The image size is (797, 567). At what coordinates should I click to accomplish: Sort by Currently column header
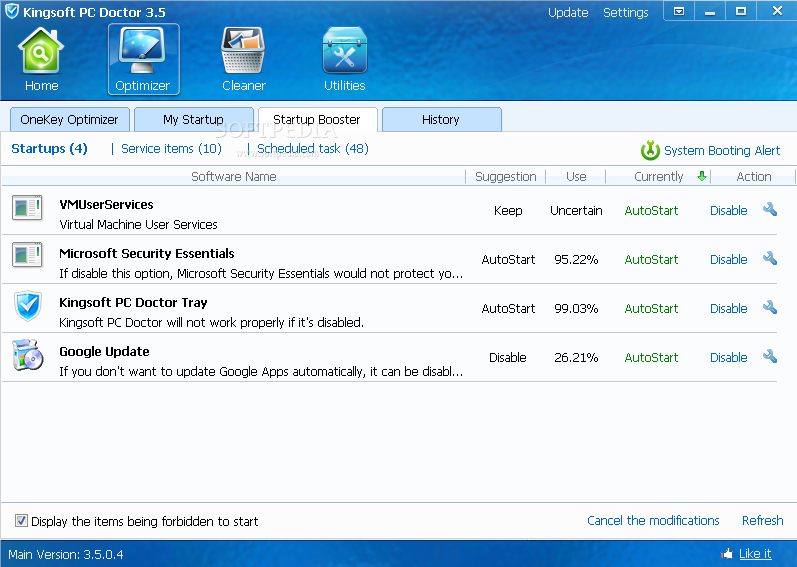[658, 176]
